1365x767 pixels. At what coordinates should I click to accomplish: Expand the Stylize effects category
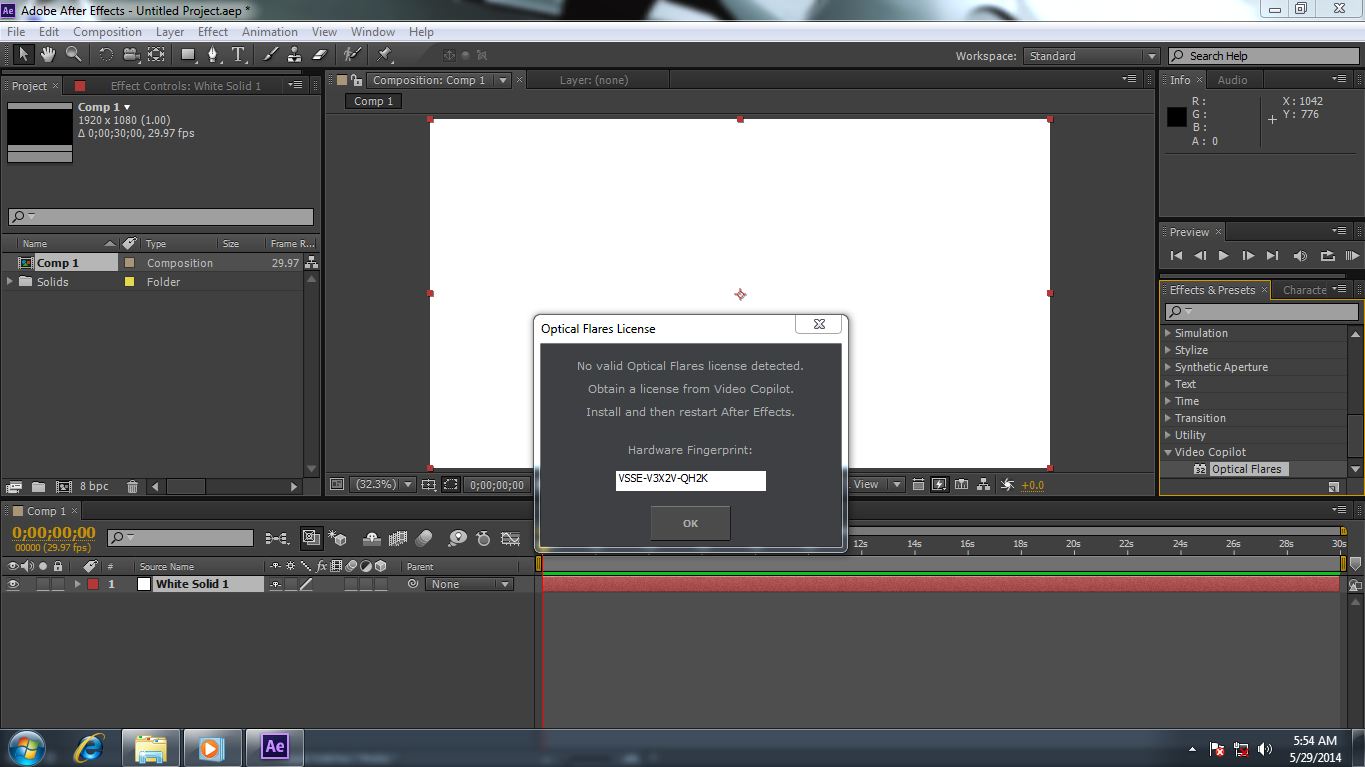pyautogui.click(x=1168, y=350)
